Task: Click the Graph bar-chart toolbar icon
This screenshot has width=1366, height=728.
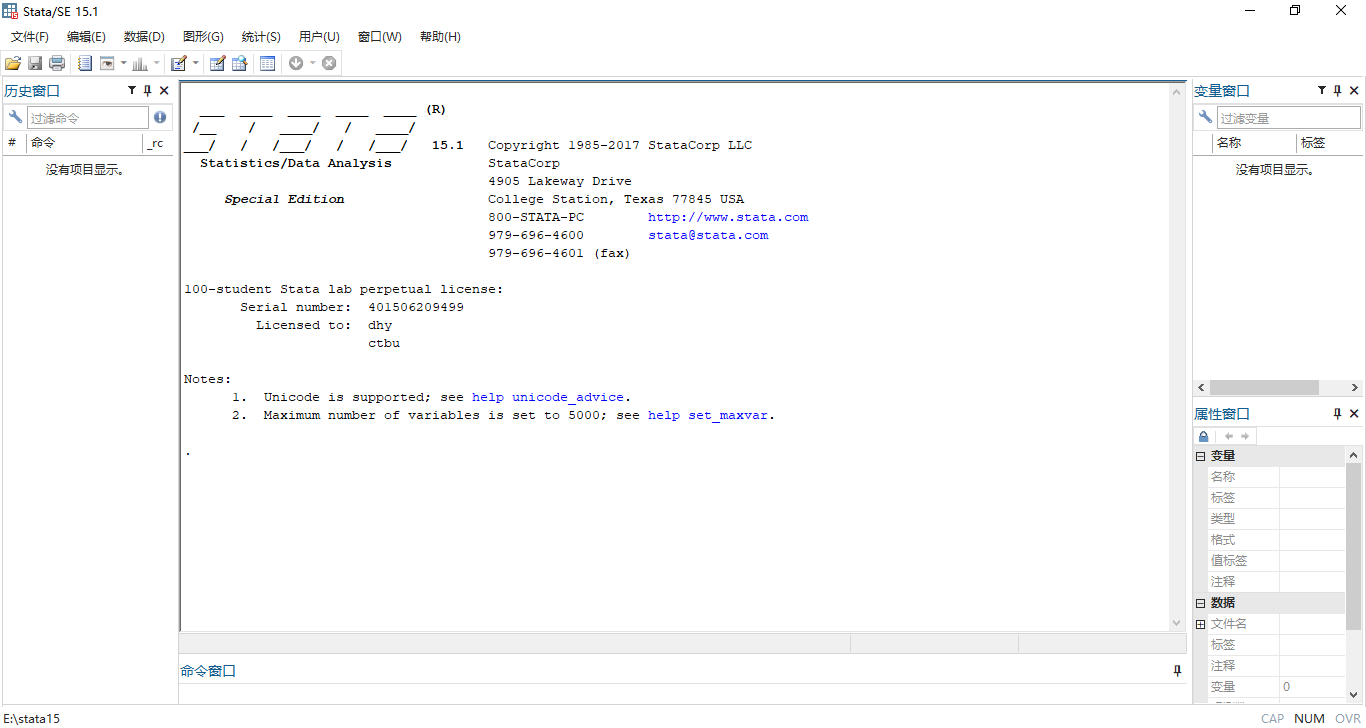Action: (140, 63)
